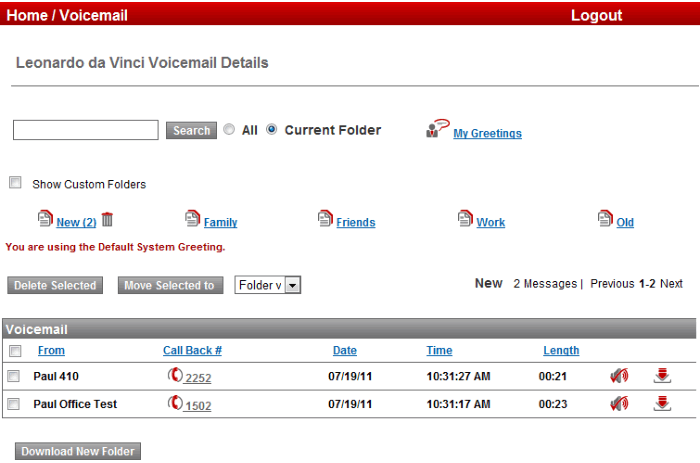
Task: Enable Show Custom Folders checkbox
Action: coord(15,182)
